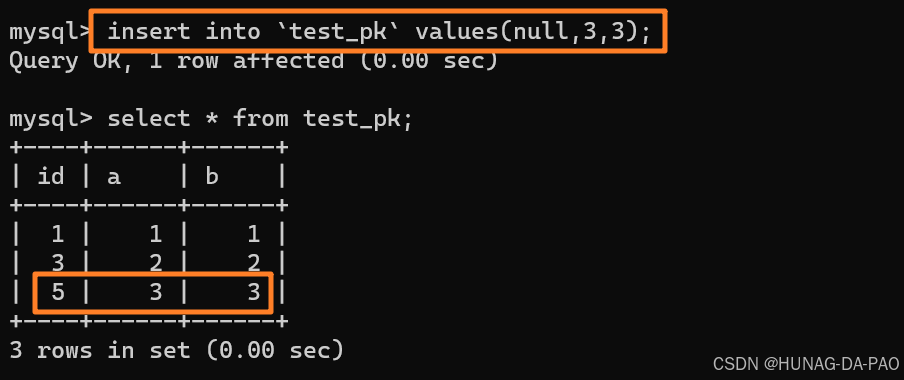Click the top table border line

[x=149, y=148]
